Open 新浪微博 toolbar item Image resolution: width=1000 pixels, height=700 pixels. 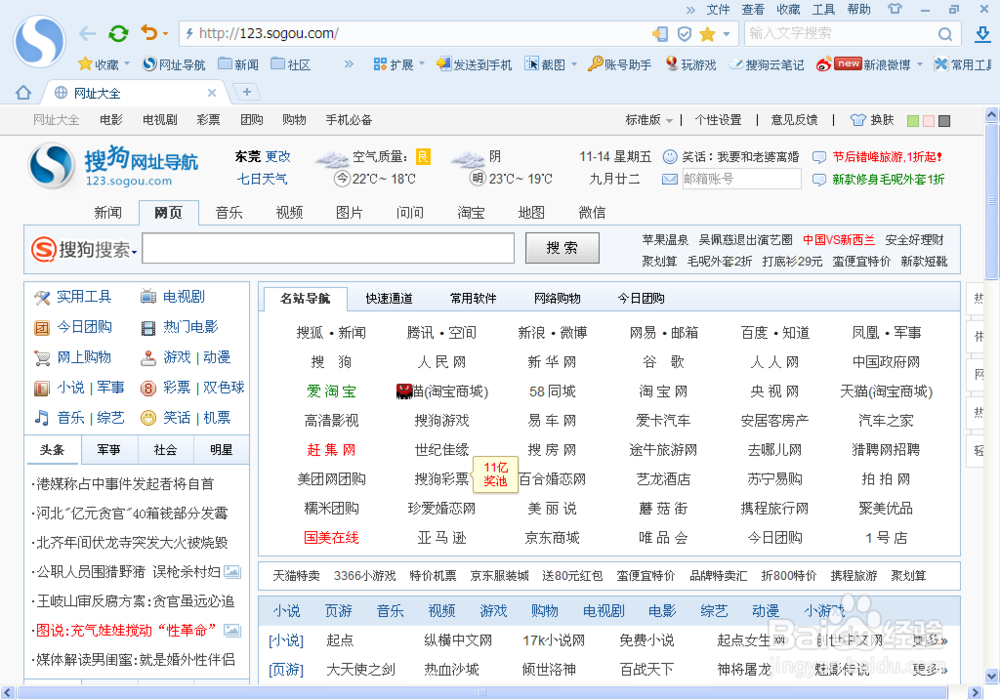tap(864, 64)
